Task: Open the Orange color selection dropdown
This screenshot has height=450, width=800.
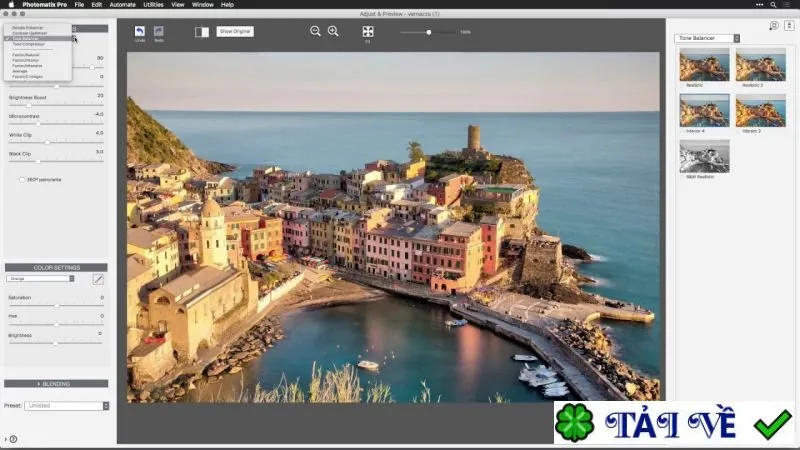Action: (40, 279)
